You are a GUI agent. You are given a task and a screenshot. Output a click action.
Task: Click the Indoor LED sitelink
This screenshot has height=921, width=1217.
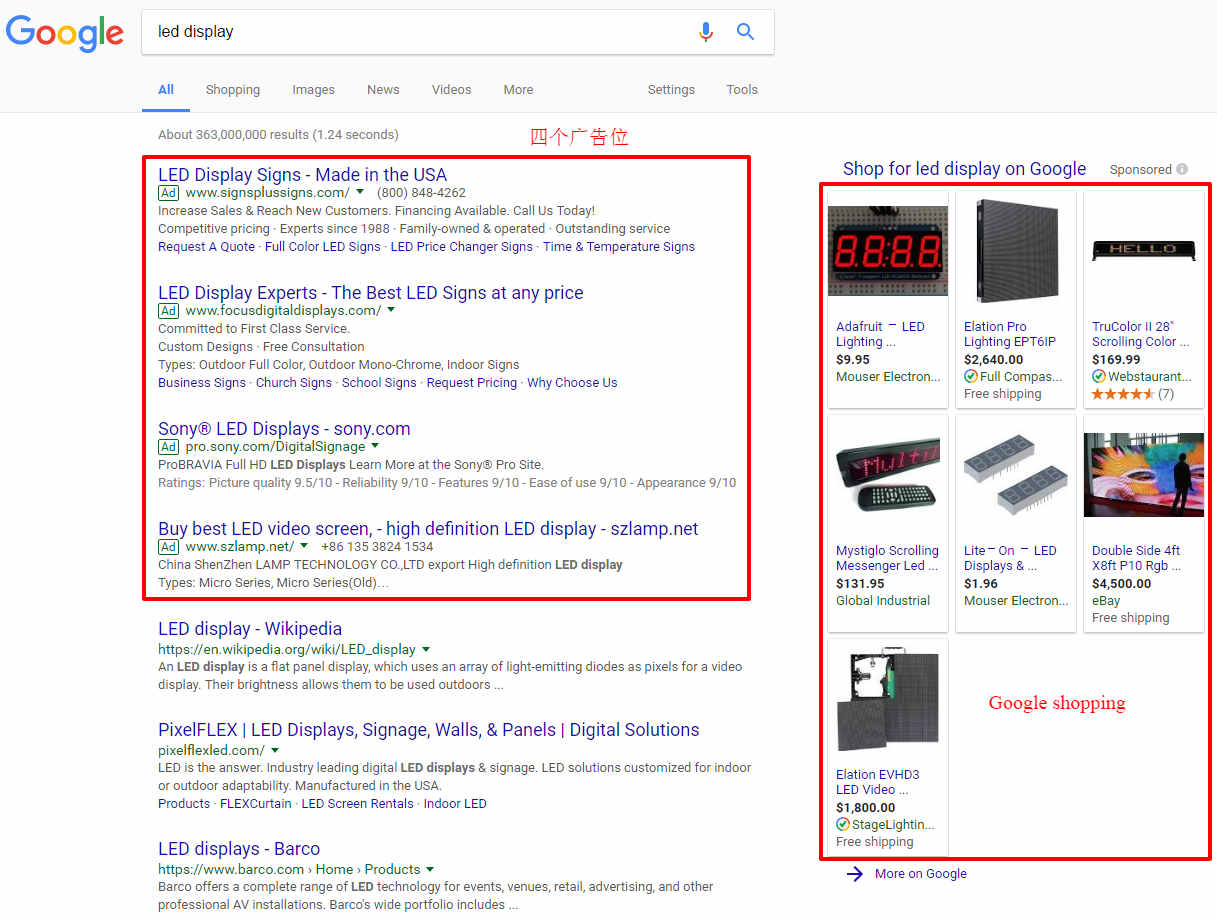[455, 803]
